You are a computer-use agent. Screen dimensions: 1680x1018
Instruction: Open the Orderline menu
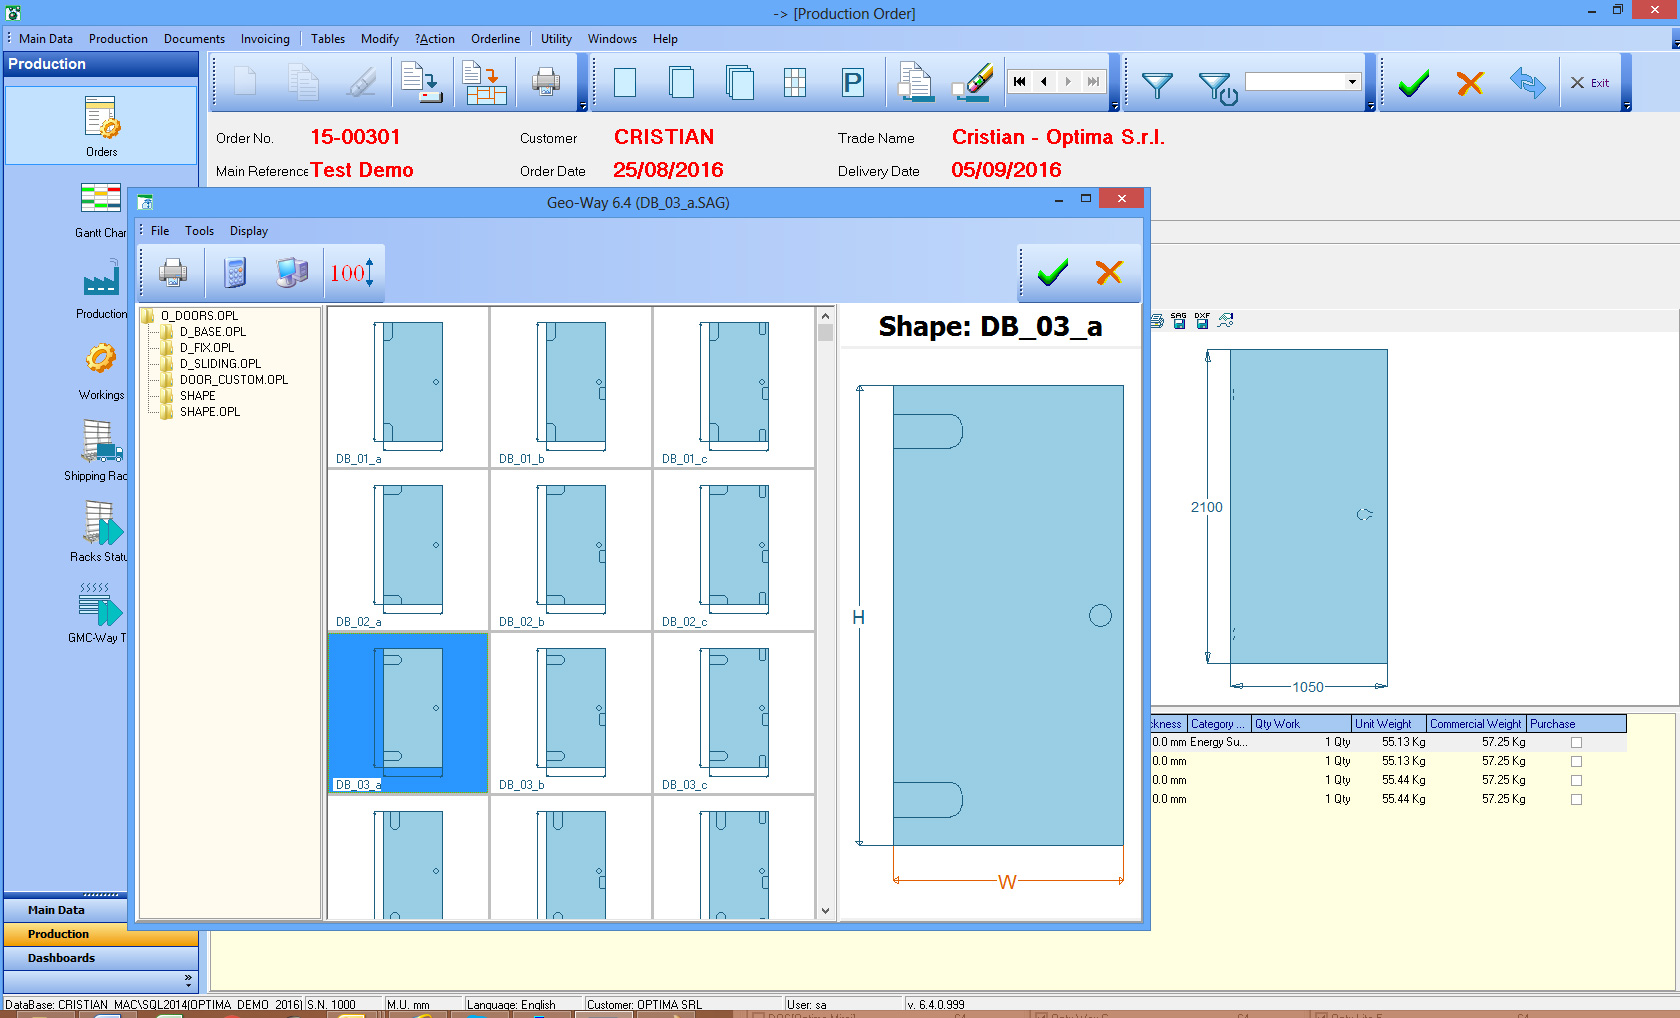tap(496, 39)
